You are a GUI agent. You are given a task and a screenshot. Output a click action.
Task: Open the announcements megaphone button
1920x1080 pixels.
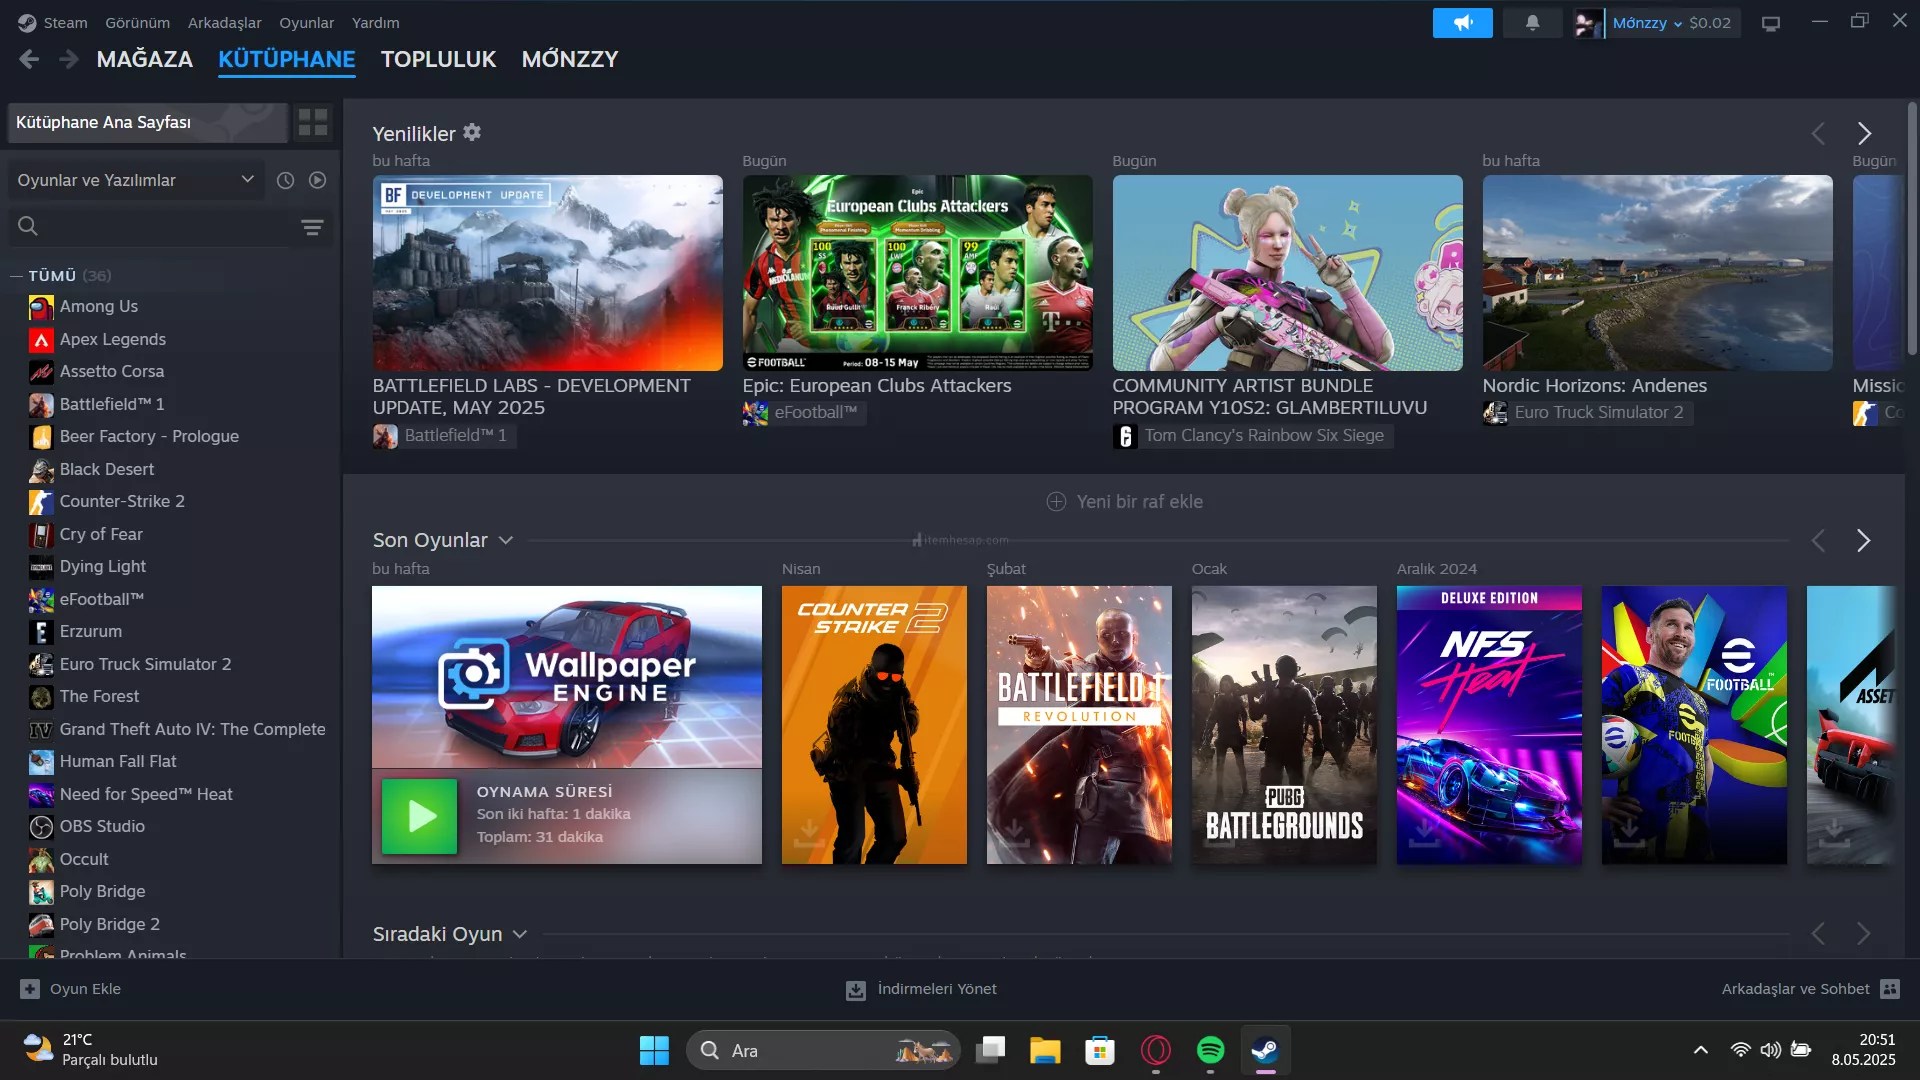1462,22
